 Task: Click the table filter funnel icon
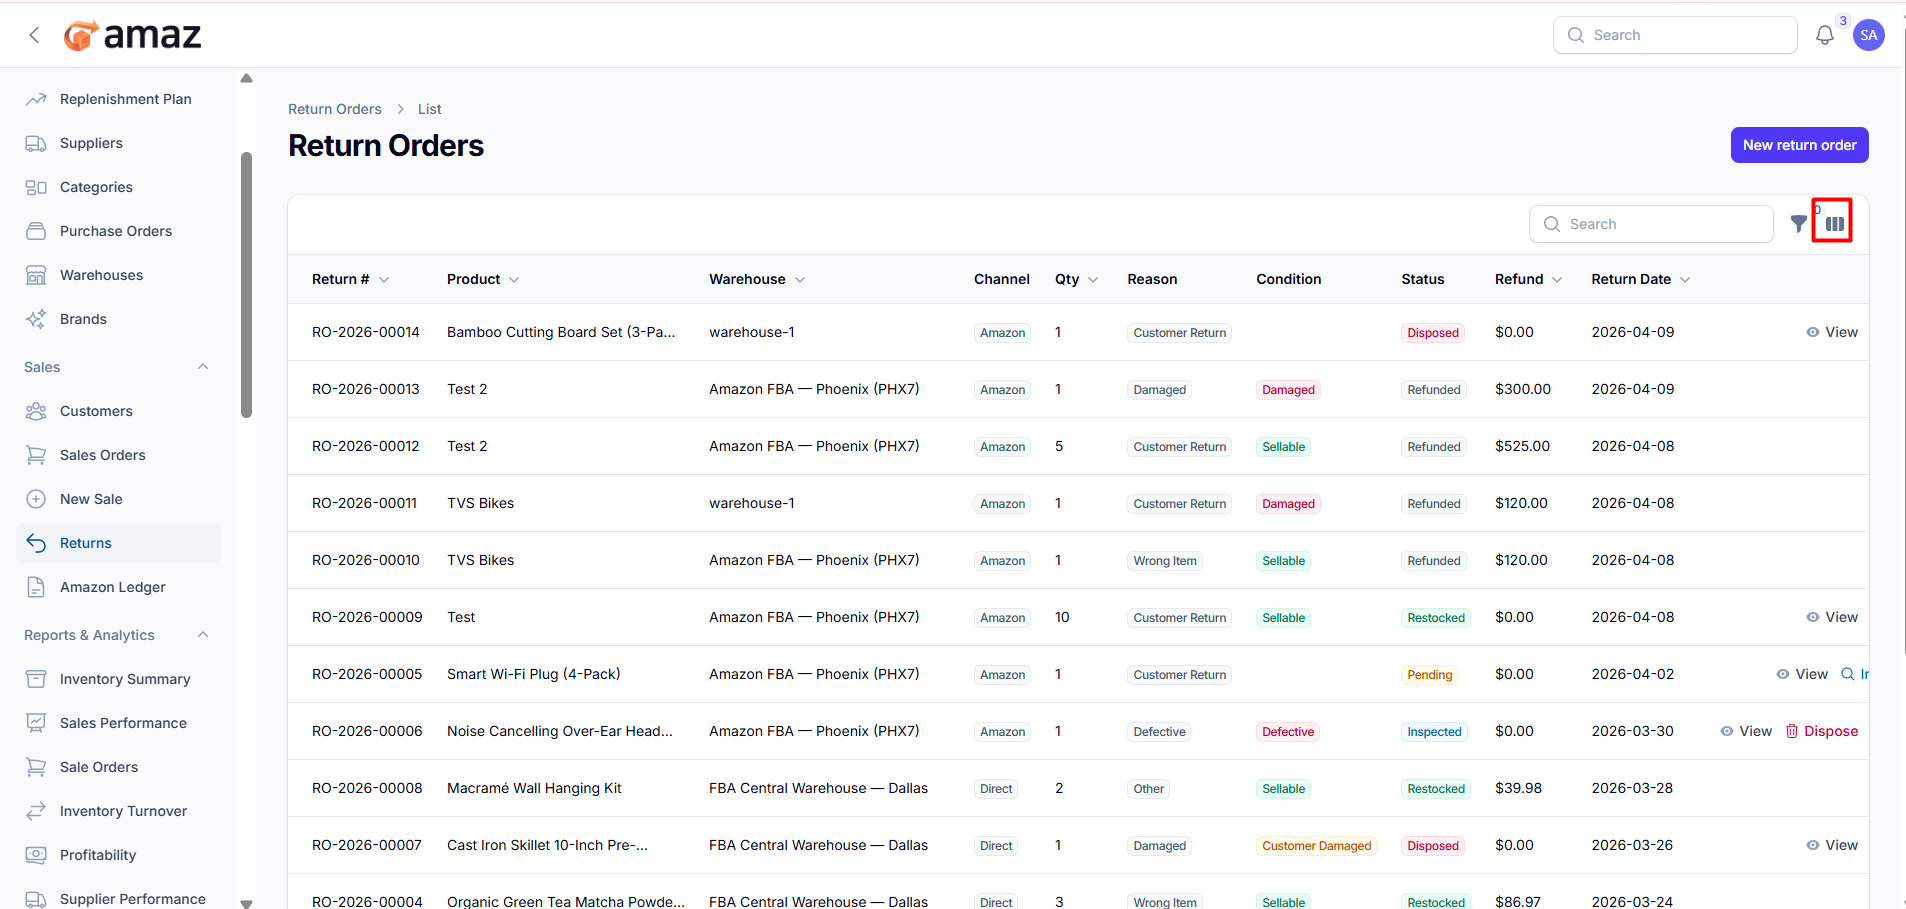pos(1798,224)
